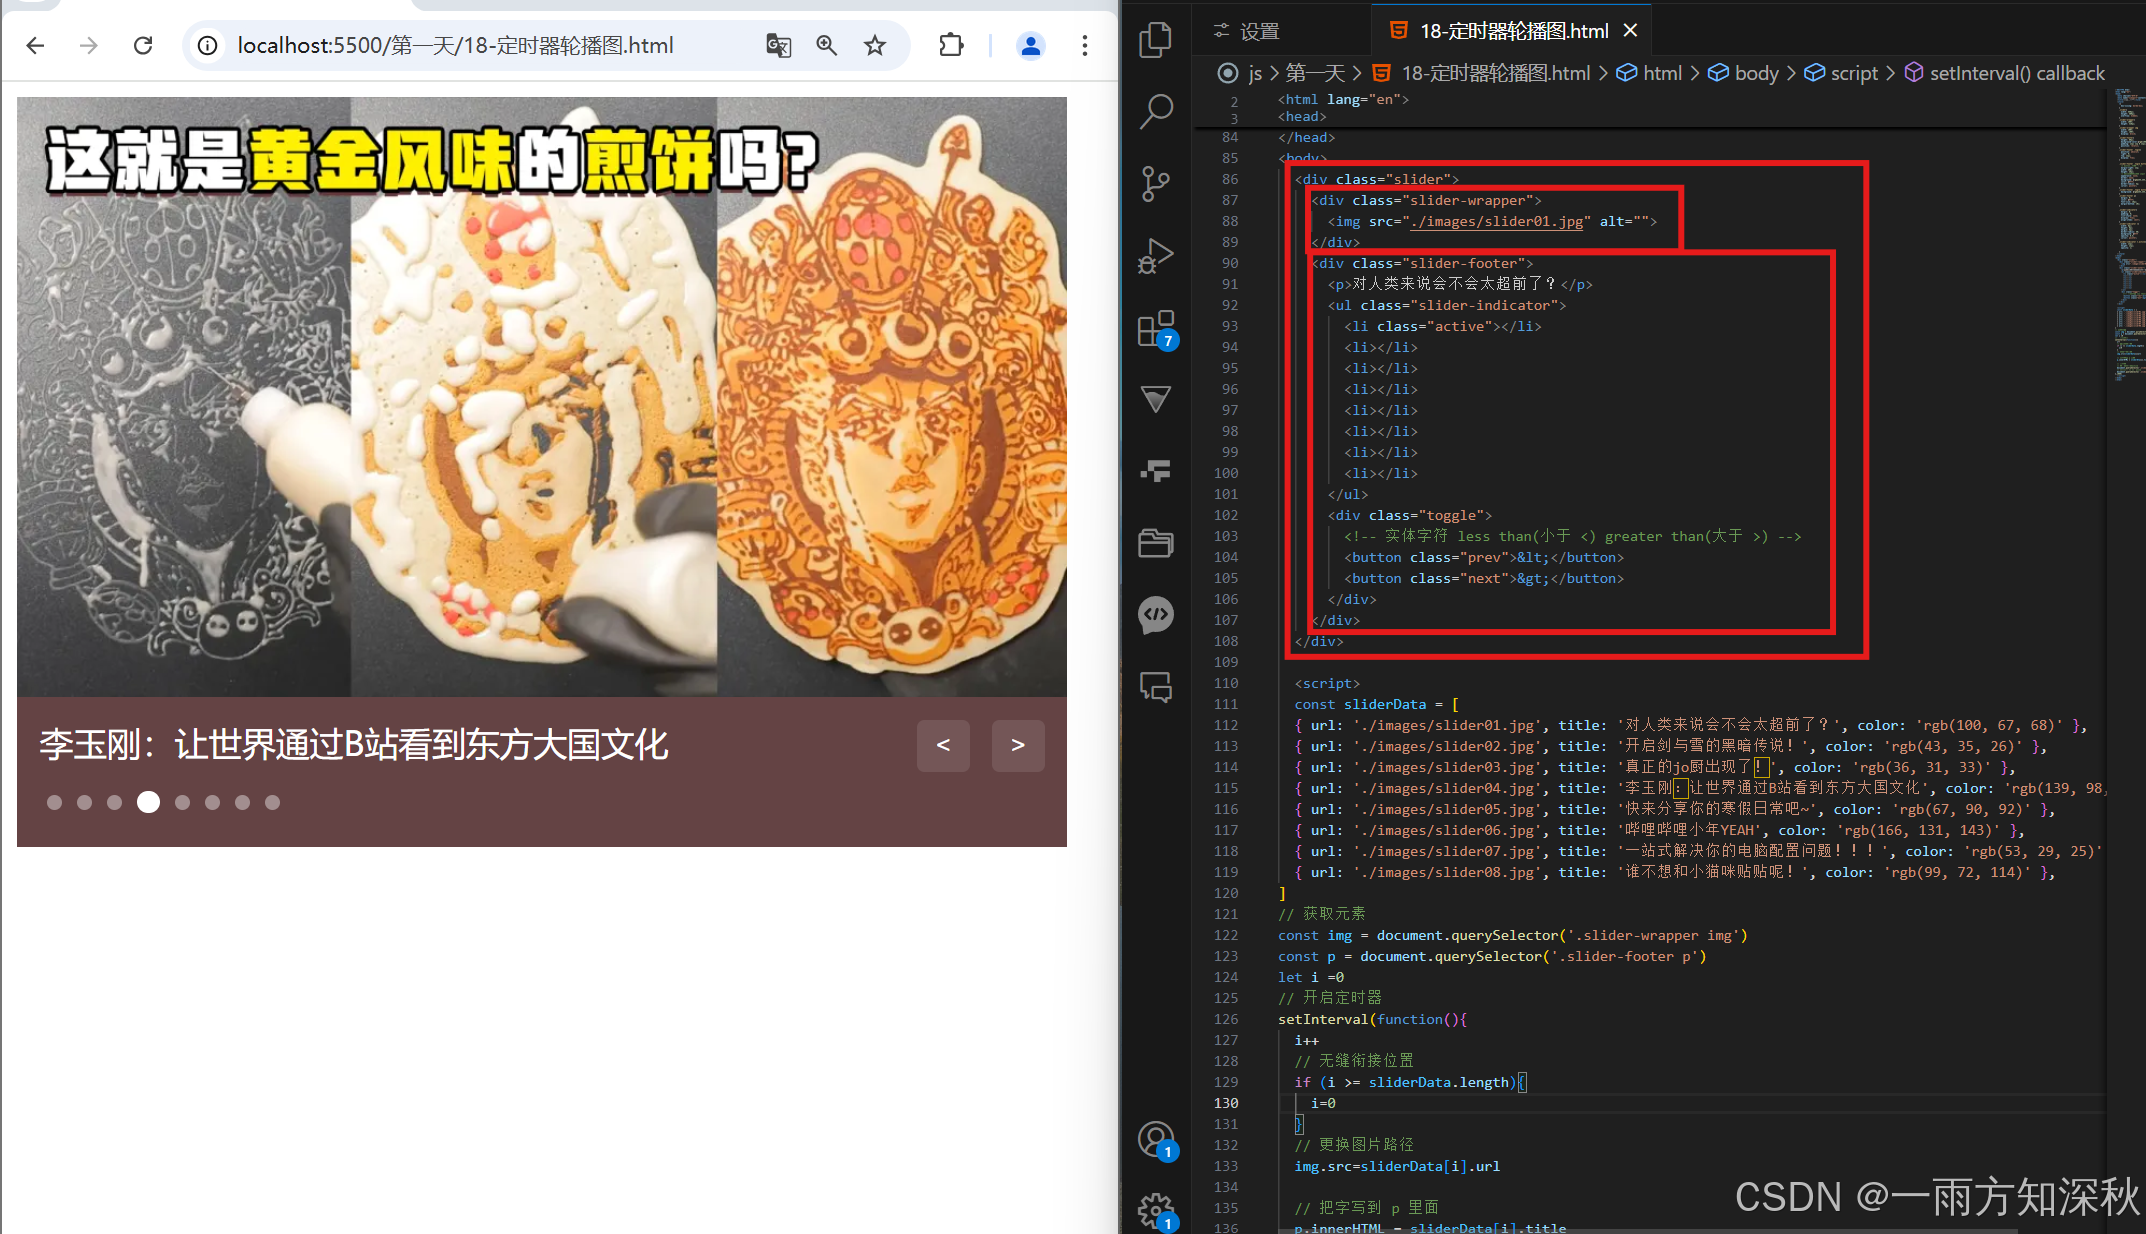
Task: Select the first slider indicator dot
Action: tap(54, 803)
